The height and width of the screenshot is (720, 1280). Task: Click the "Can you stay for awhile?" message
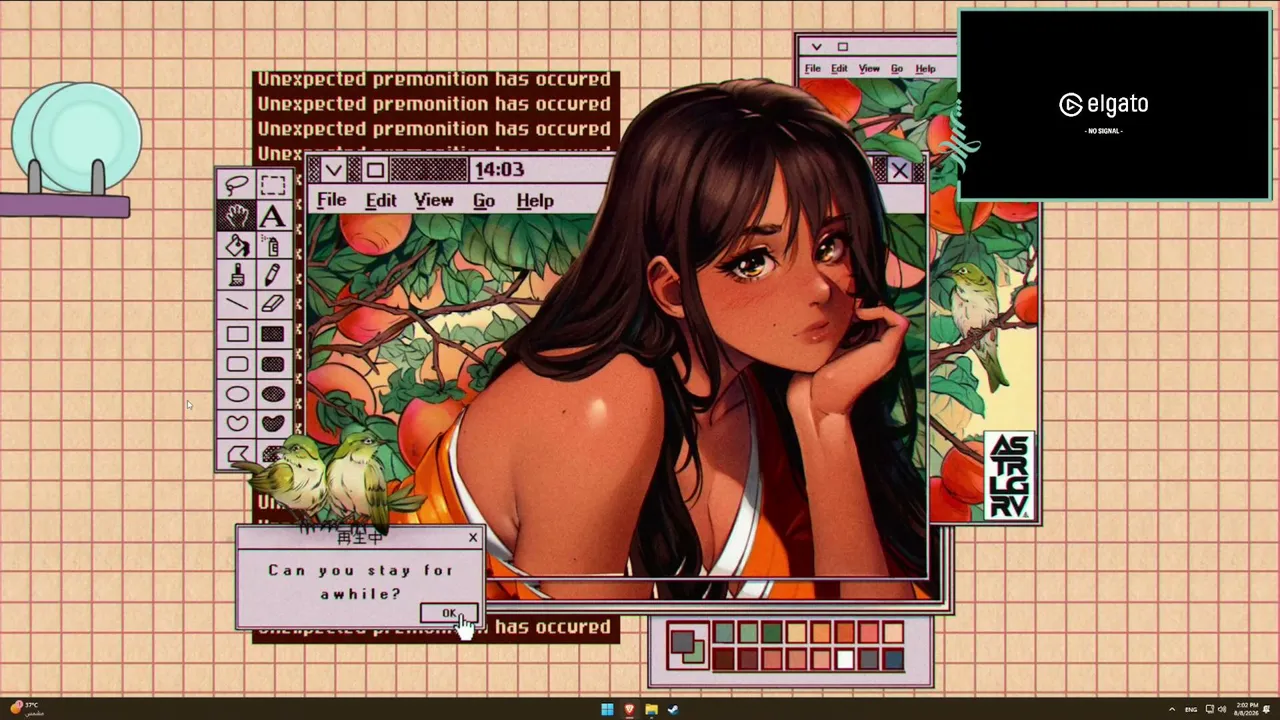361,582
